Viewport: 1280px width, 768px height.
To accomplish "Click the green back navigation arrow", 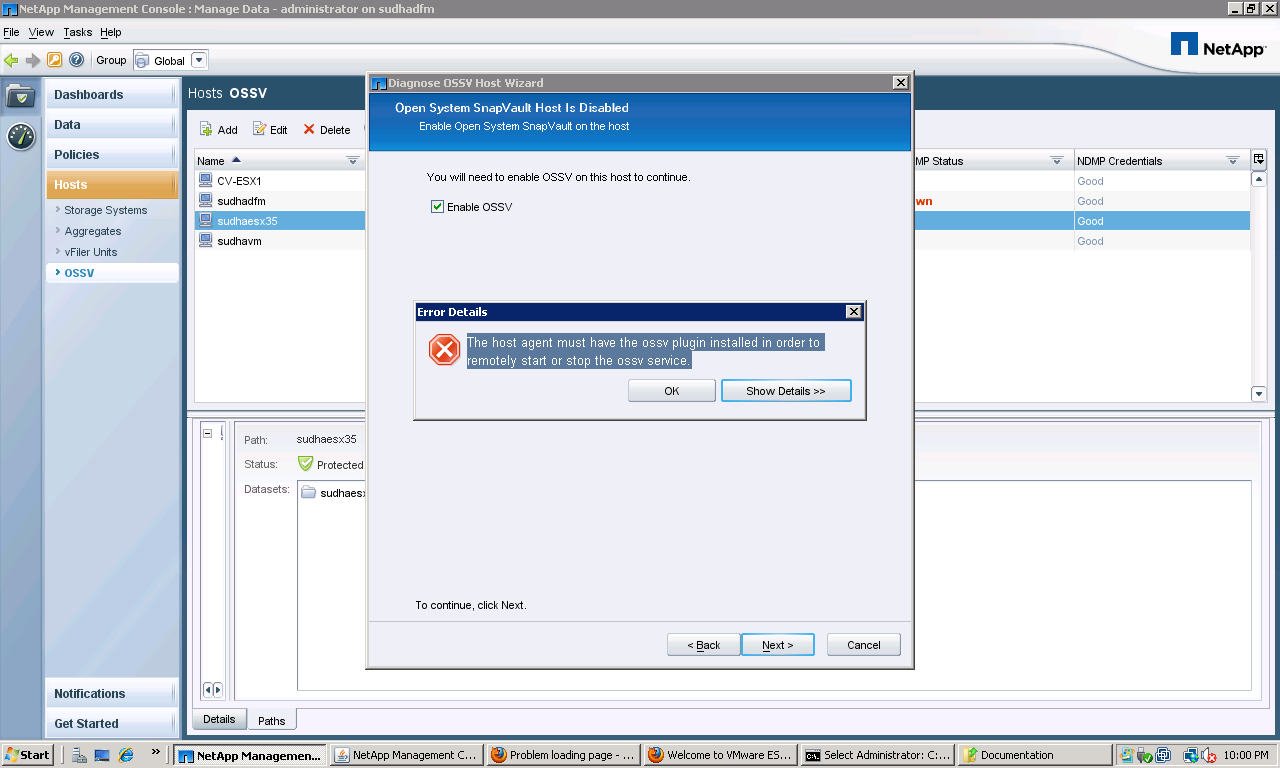I will pos(11,60).
